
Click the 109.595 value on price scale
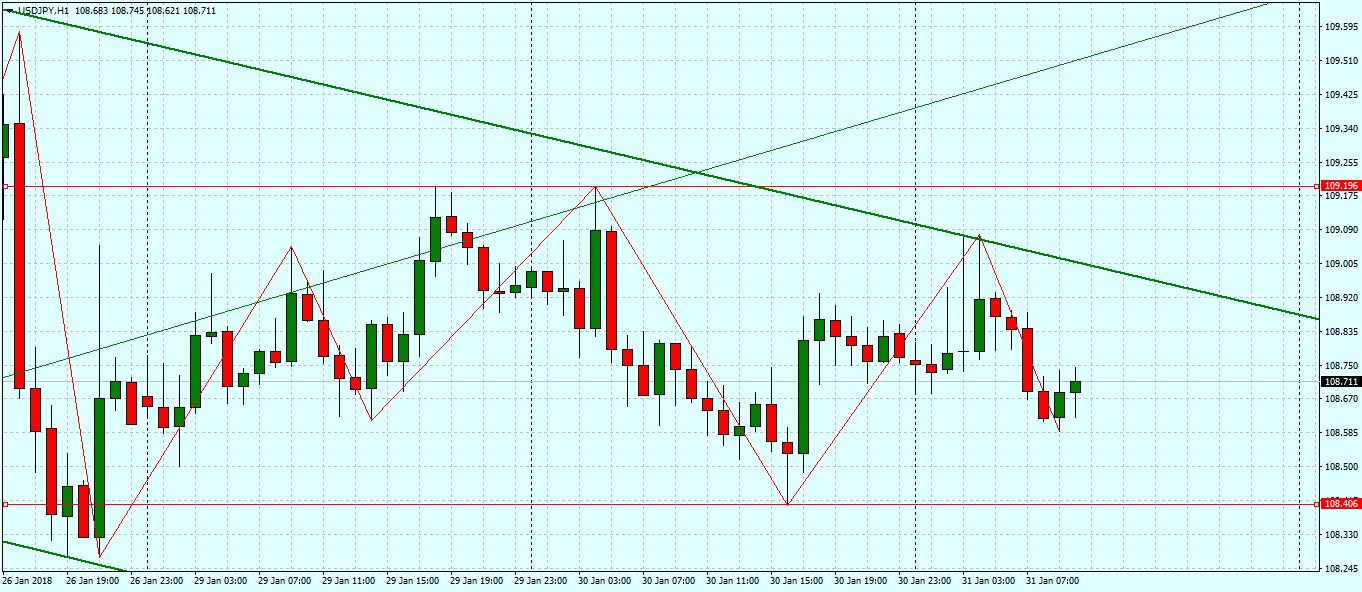[1340, 27]
